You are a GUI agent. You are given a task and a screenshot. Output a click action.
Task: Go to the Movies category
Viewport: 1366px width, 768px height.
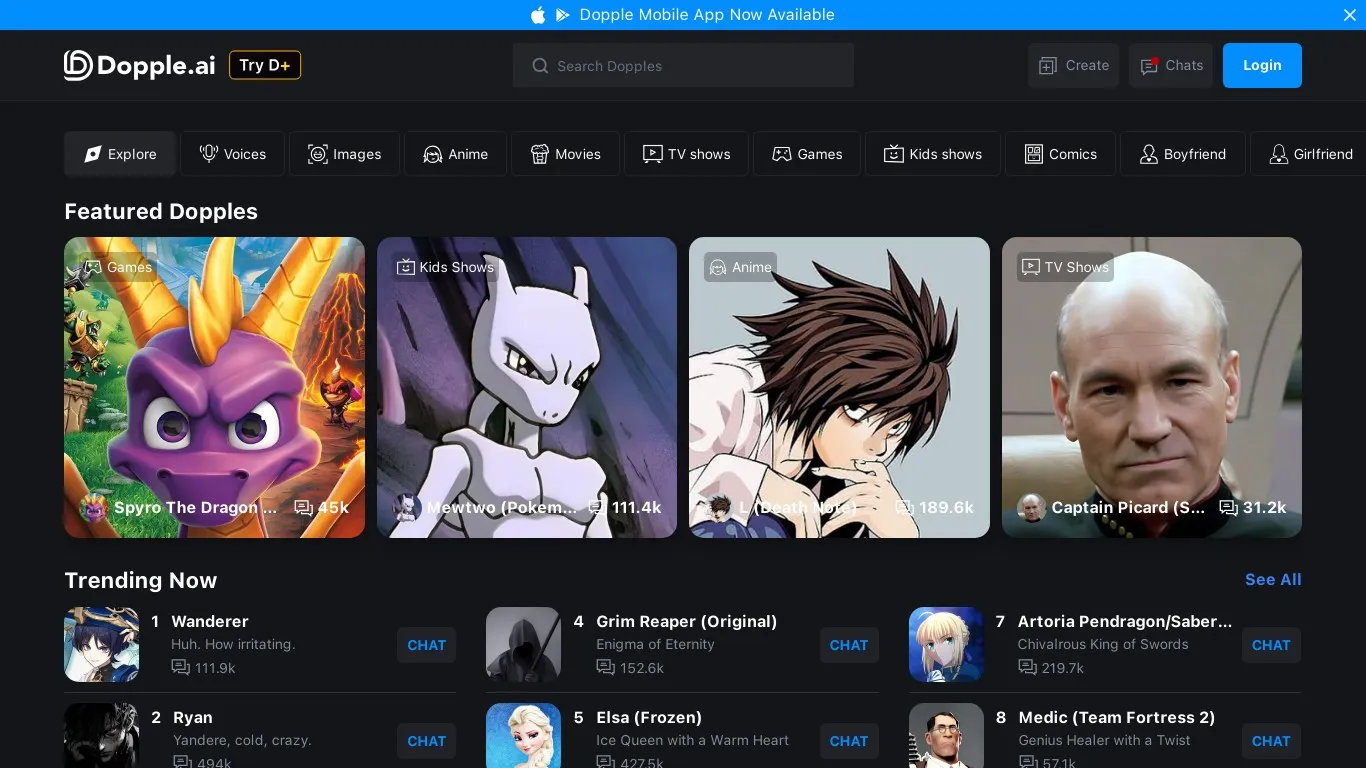pyautogui.click(x=565, y=154)
